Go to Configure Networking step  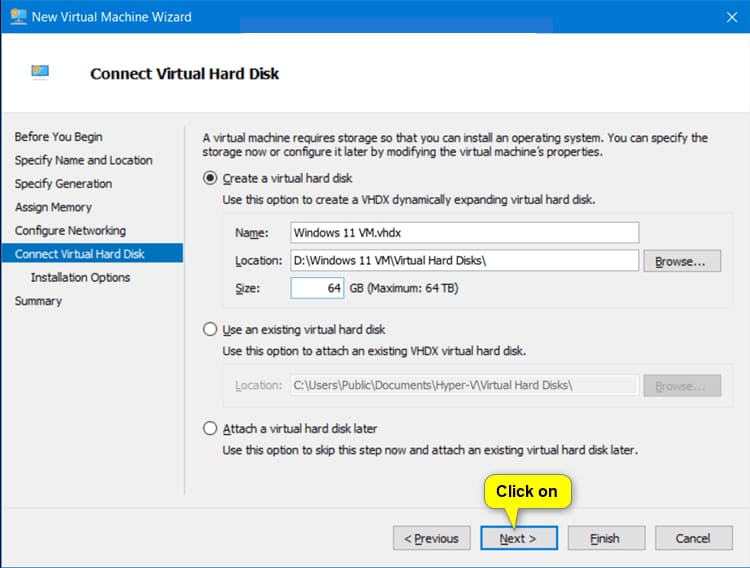(x=70, y=231)
